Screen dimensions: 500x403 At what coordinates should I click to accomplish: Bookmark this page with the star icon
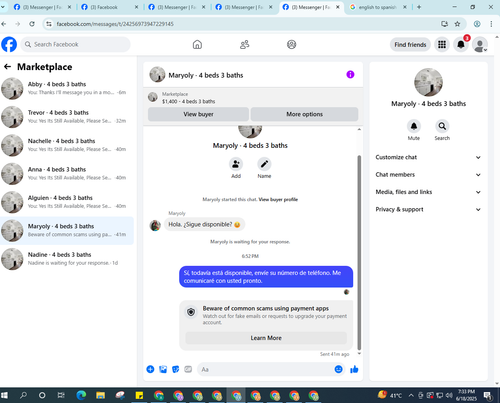[457, 24]
